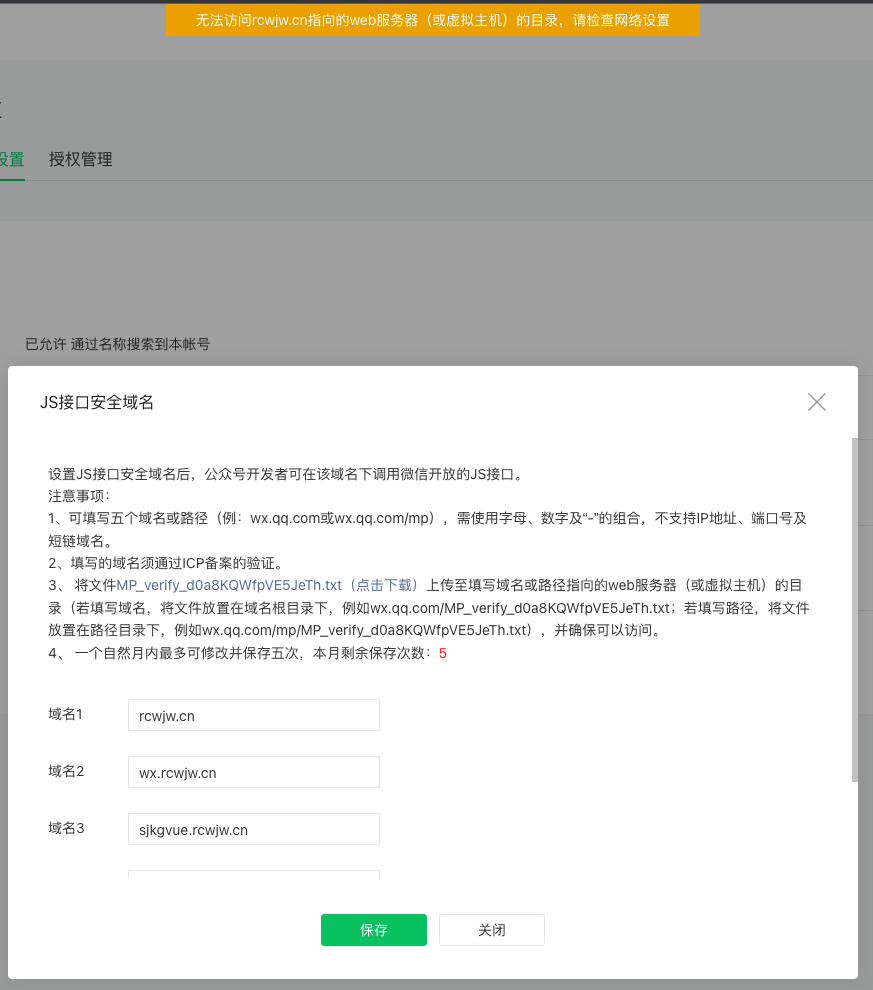Screen dimensions: 873x990
Task: Click the 域名3 label
Action: tap(66, 828)
